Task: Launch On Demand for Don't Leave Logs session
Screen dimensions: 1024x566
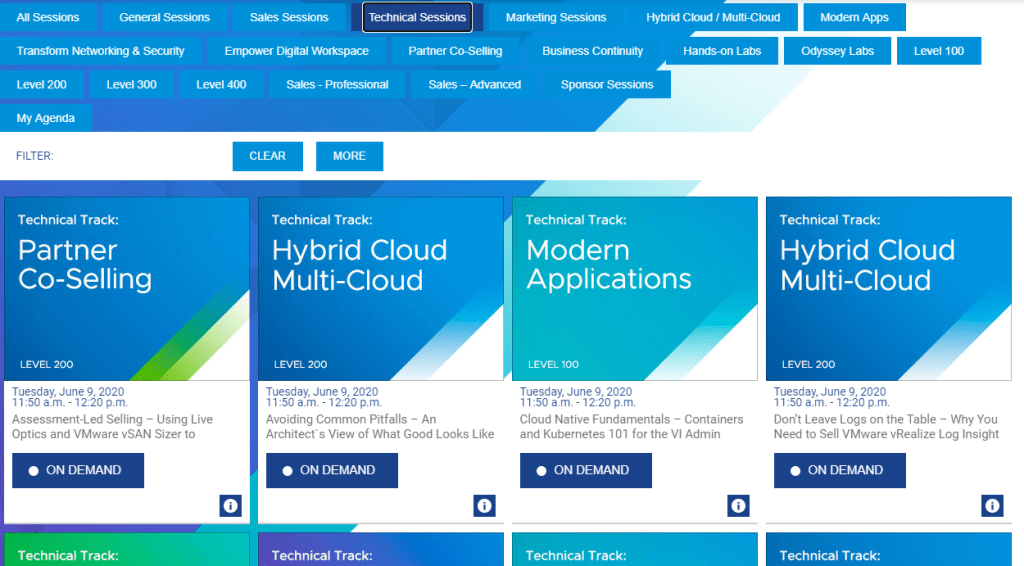Action: [x=840, y=470]
